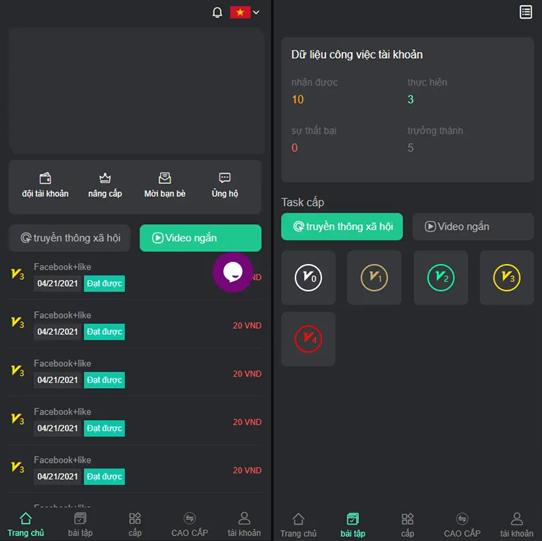Open the last Facebook+like 20 VND entry
This screenshot has height=541, width=542.
coord(136,469)
